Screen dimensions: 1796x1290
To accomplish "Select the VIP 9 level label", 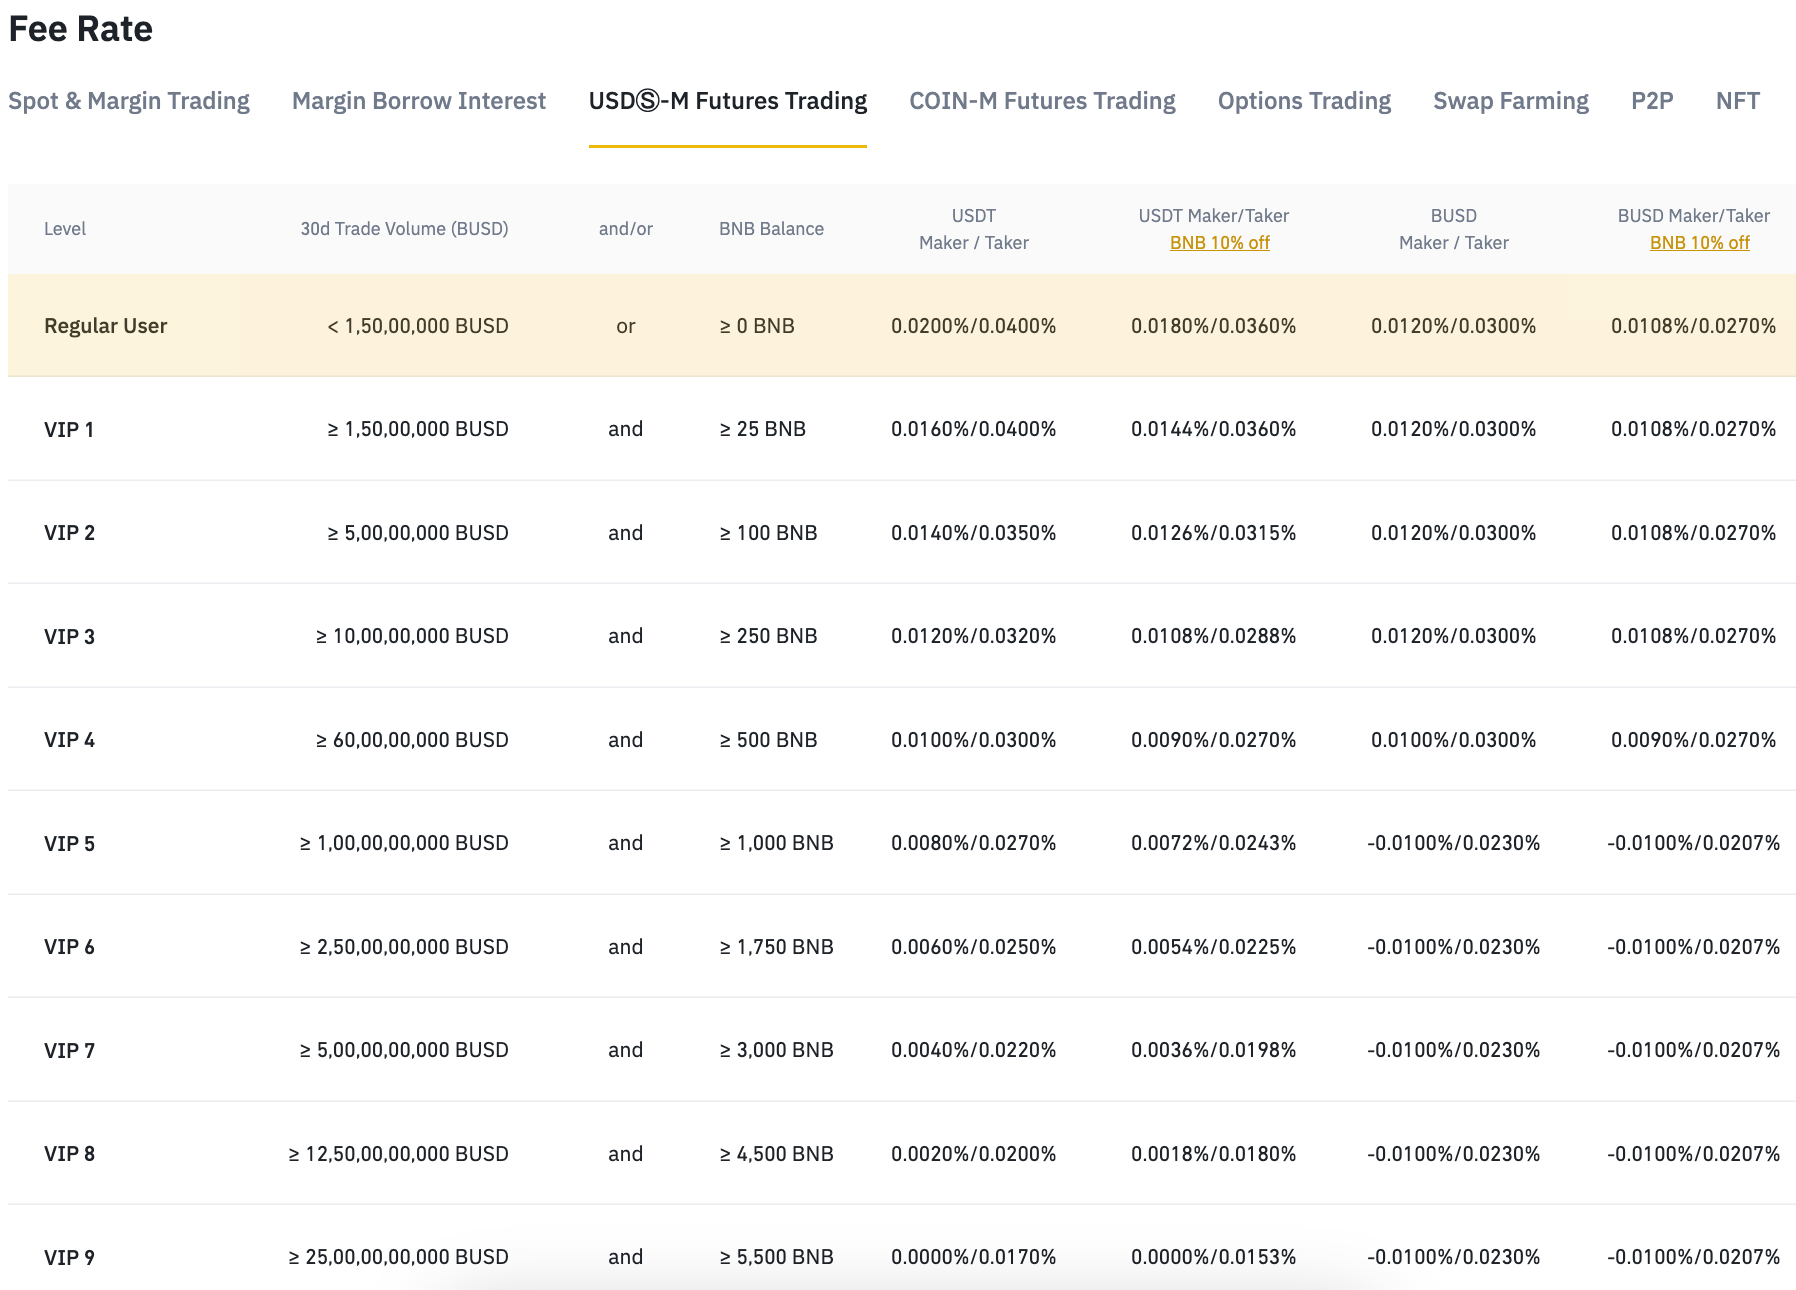I will (x=69, y=1258).
